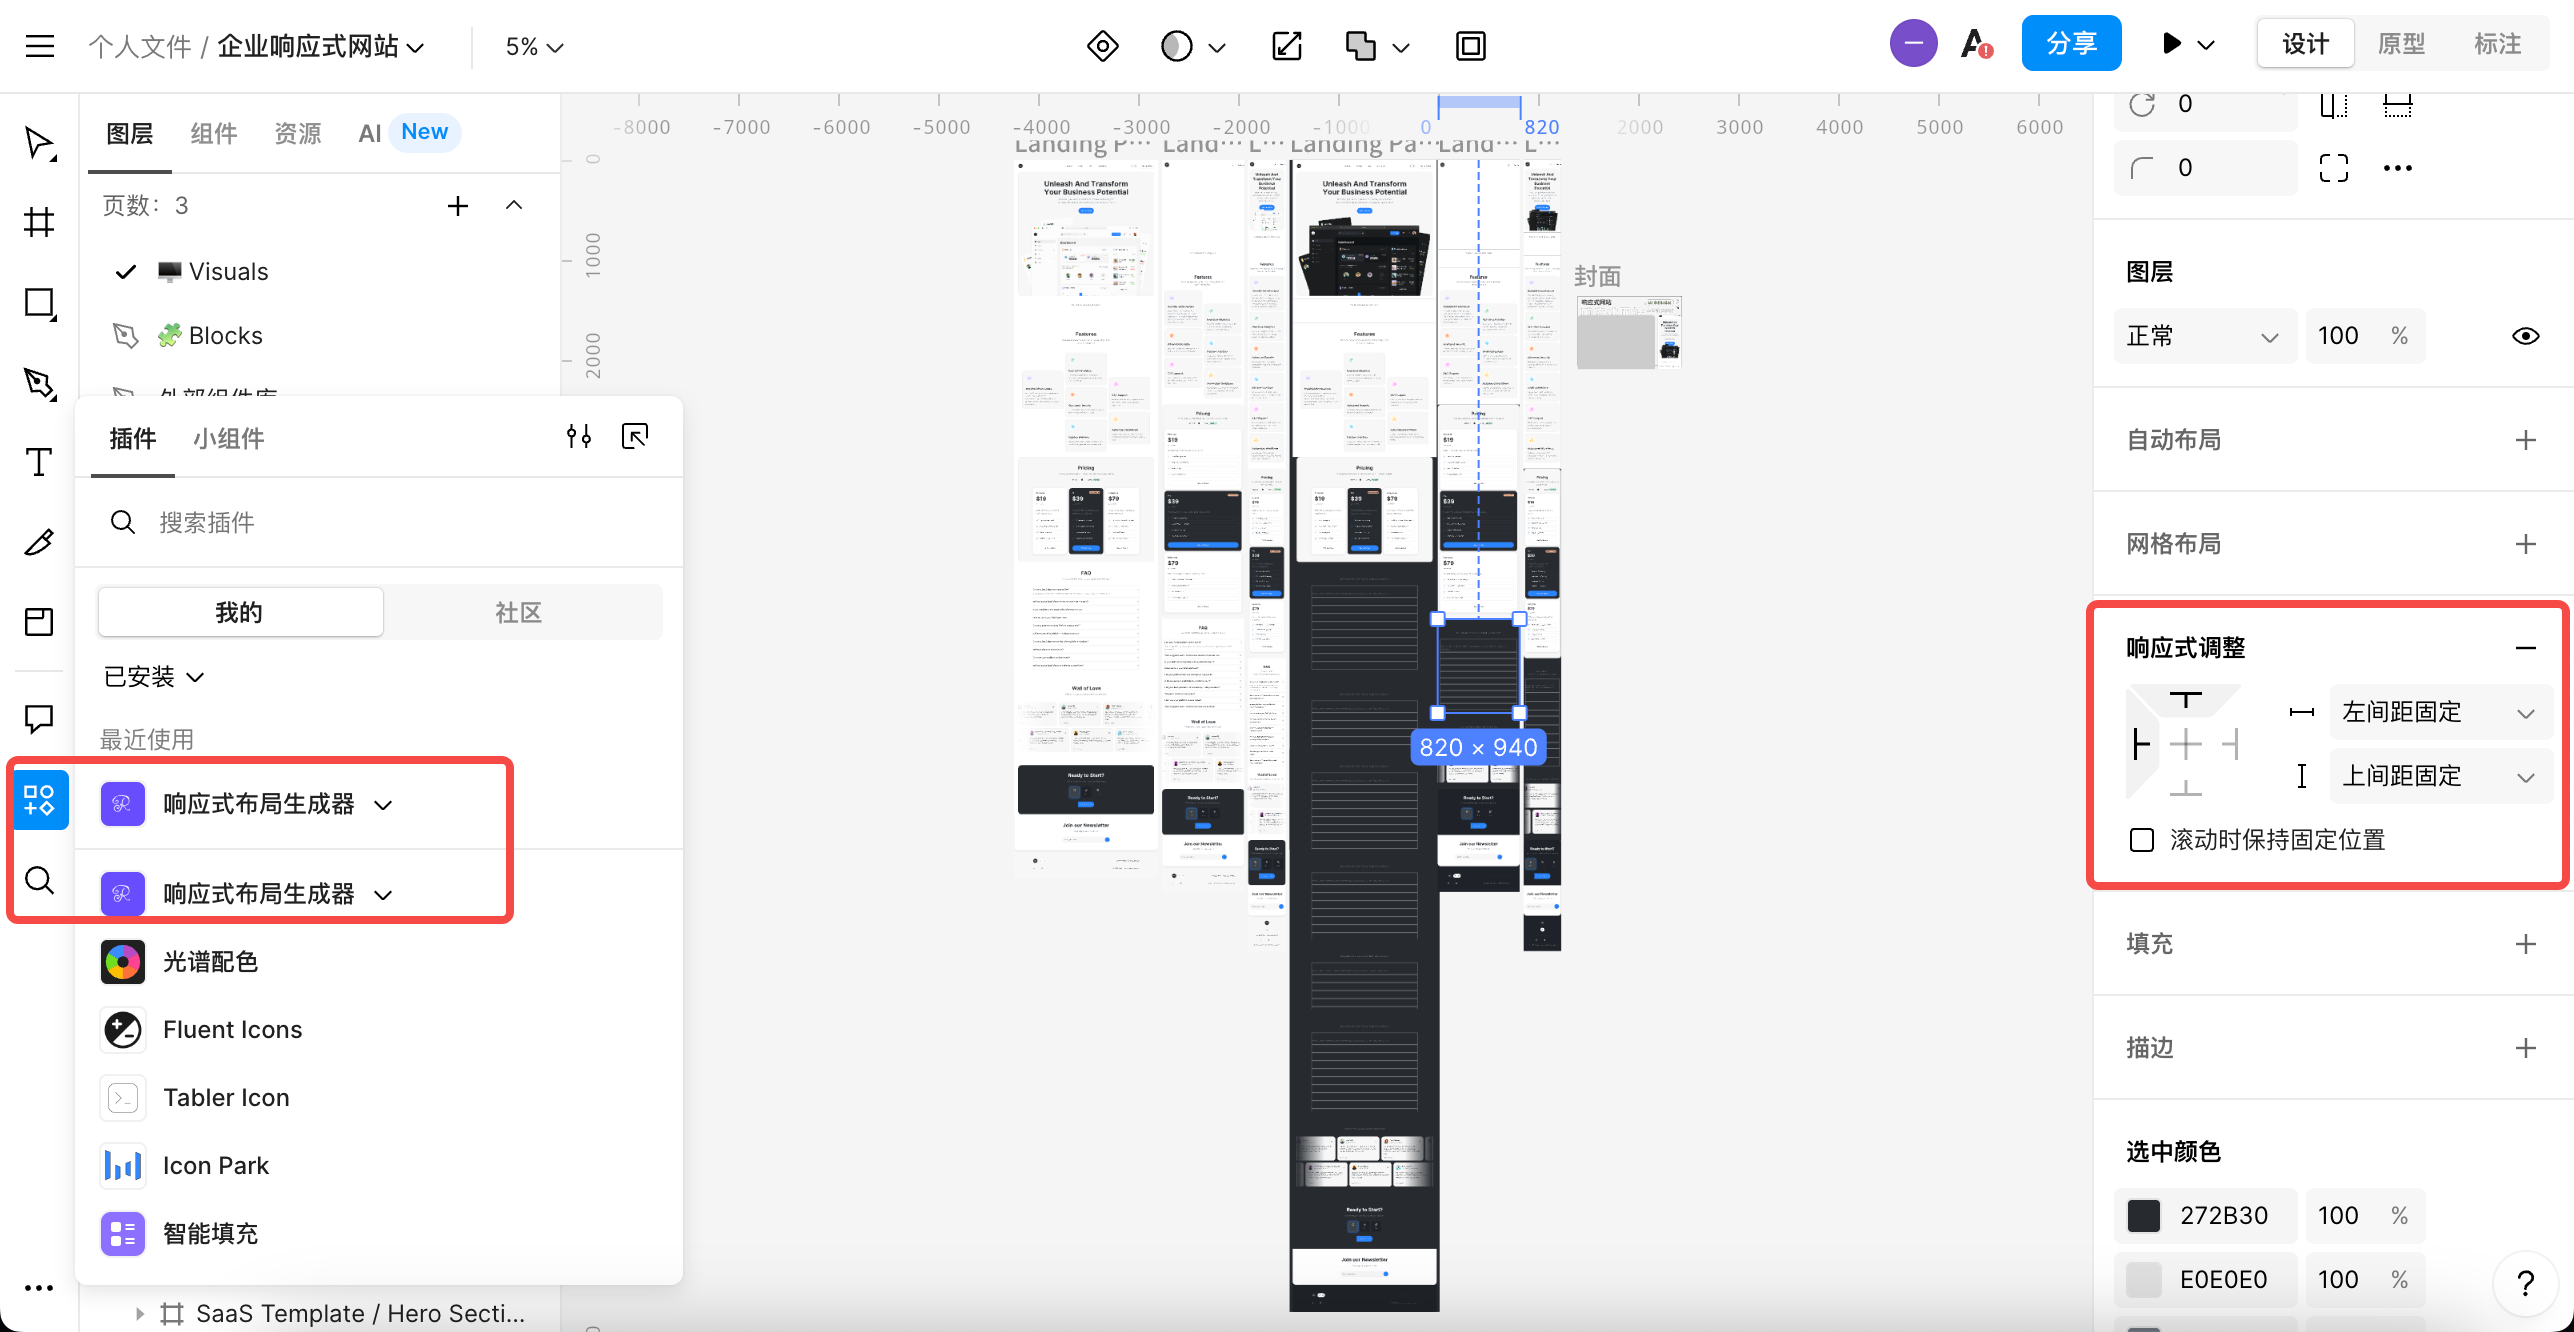Select the Rectangle shape tool

tap(40, 303)
